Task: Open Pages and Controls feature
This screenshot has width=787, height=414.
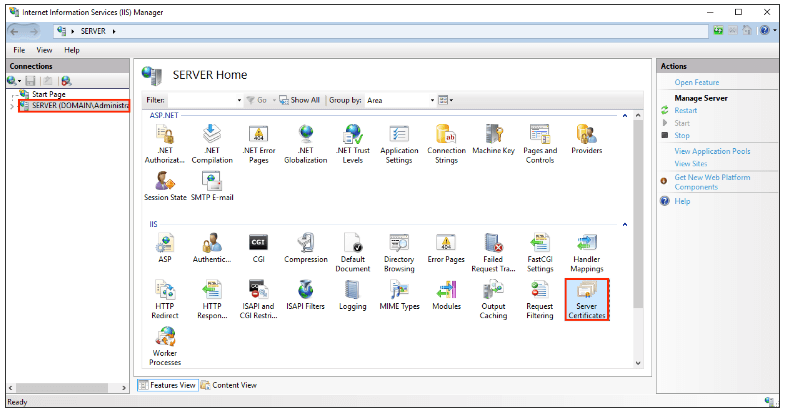Action: click(540, 145)
